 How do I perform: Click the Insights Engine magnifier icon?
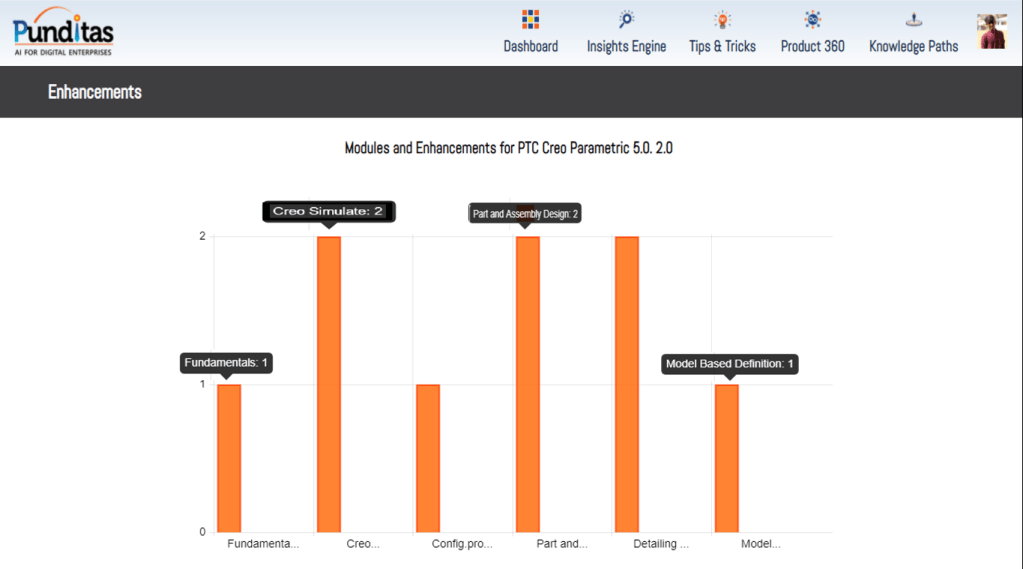pos(626,19)
